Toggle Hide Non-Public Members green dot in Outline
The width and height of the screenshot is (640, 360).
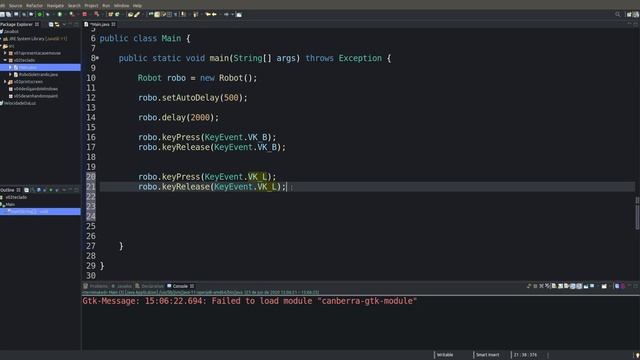[x=51, y=190]
